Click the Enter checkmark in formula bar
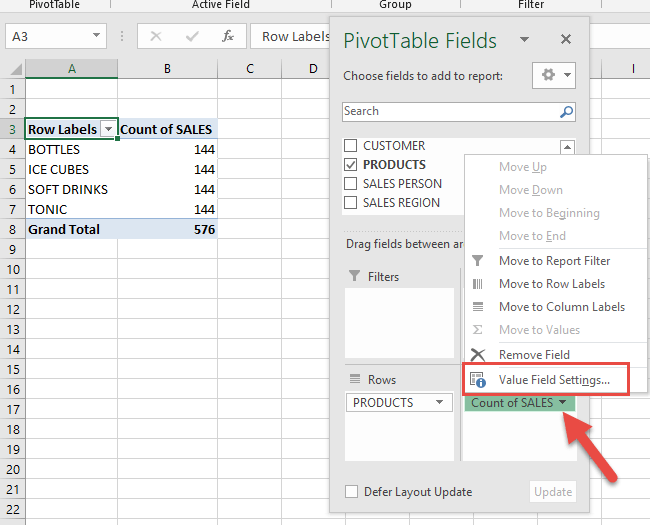Screen dimensions: 650x525 [x=192, y=36]
